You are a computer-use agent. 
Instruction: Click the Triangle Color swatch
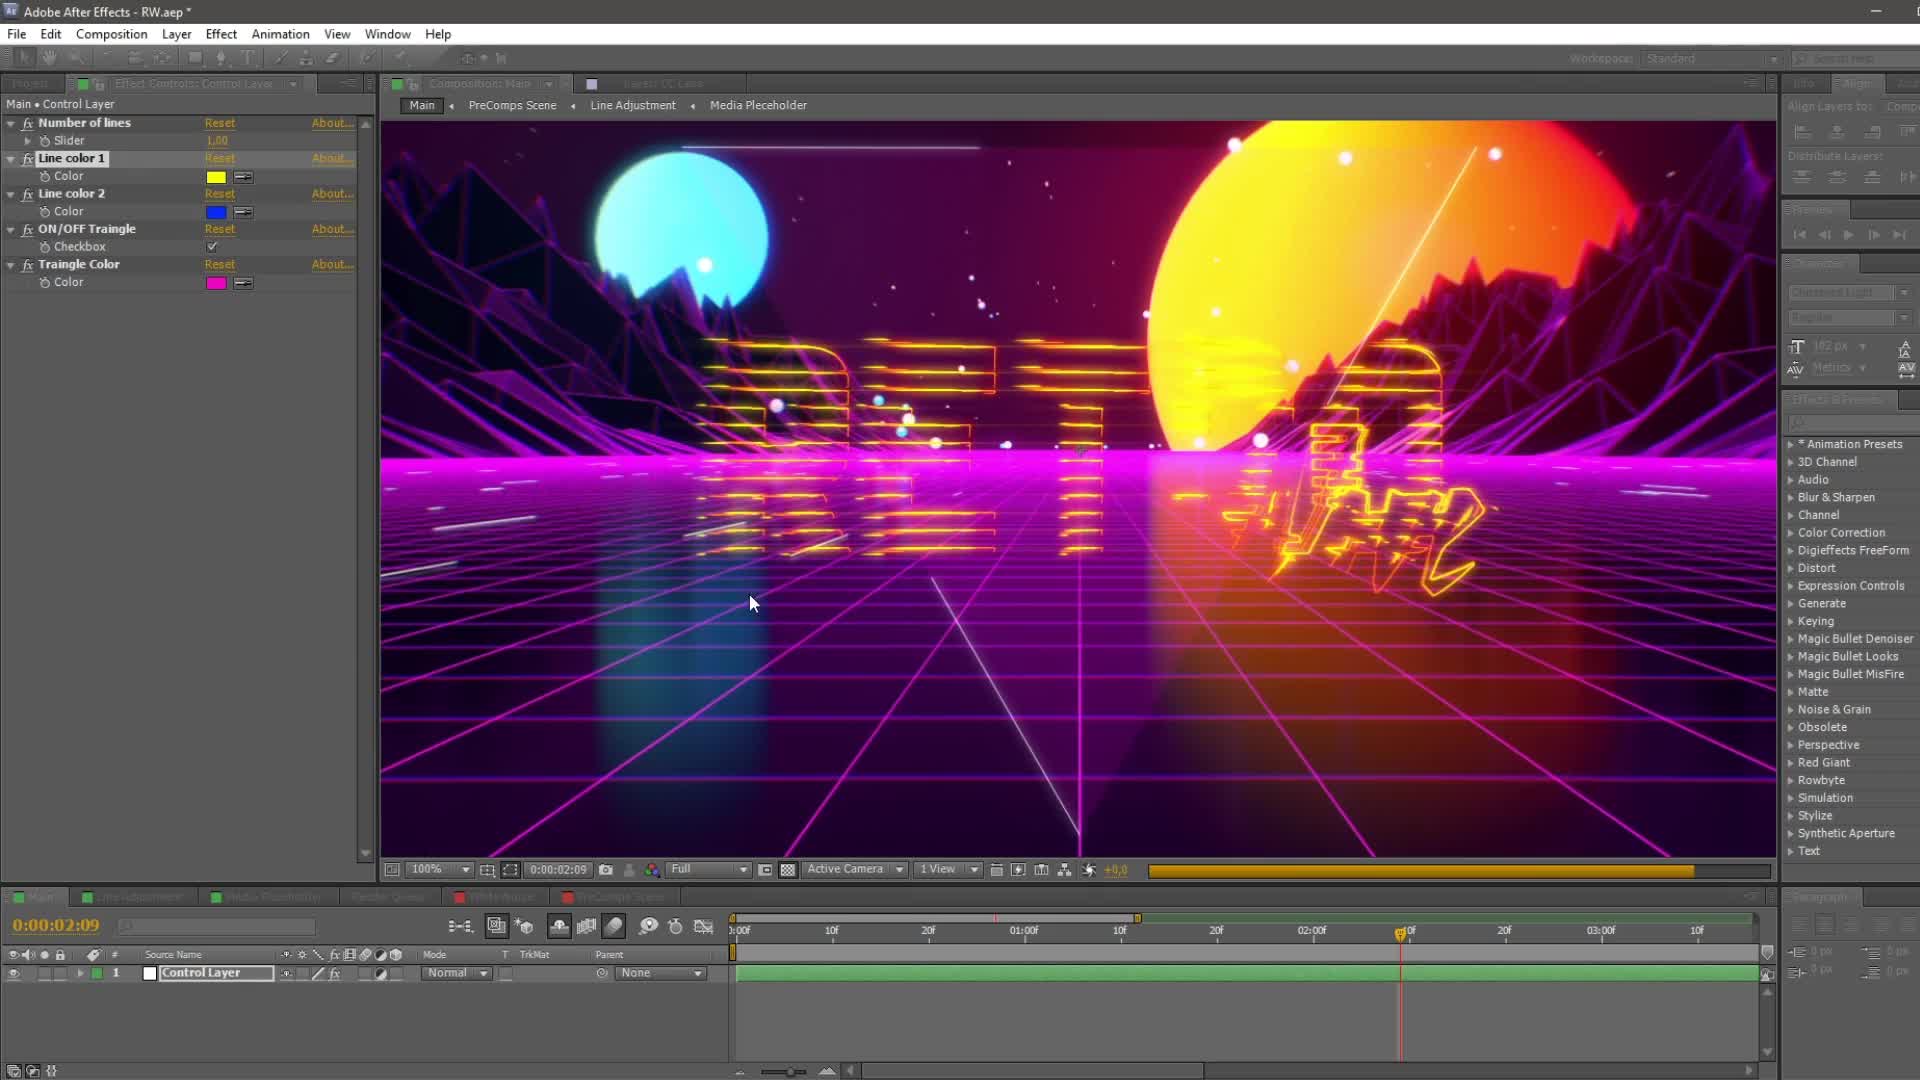pos(215,281)
